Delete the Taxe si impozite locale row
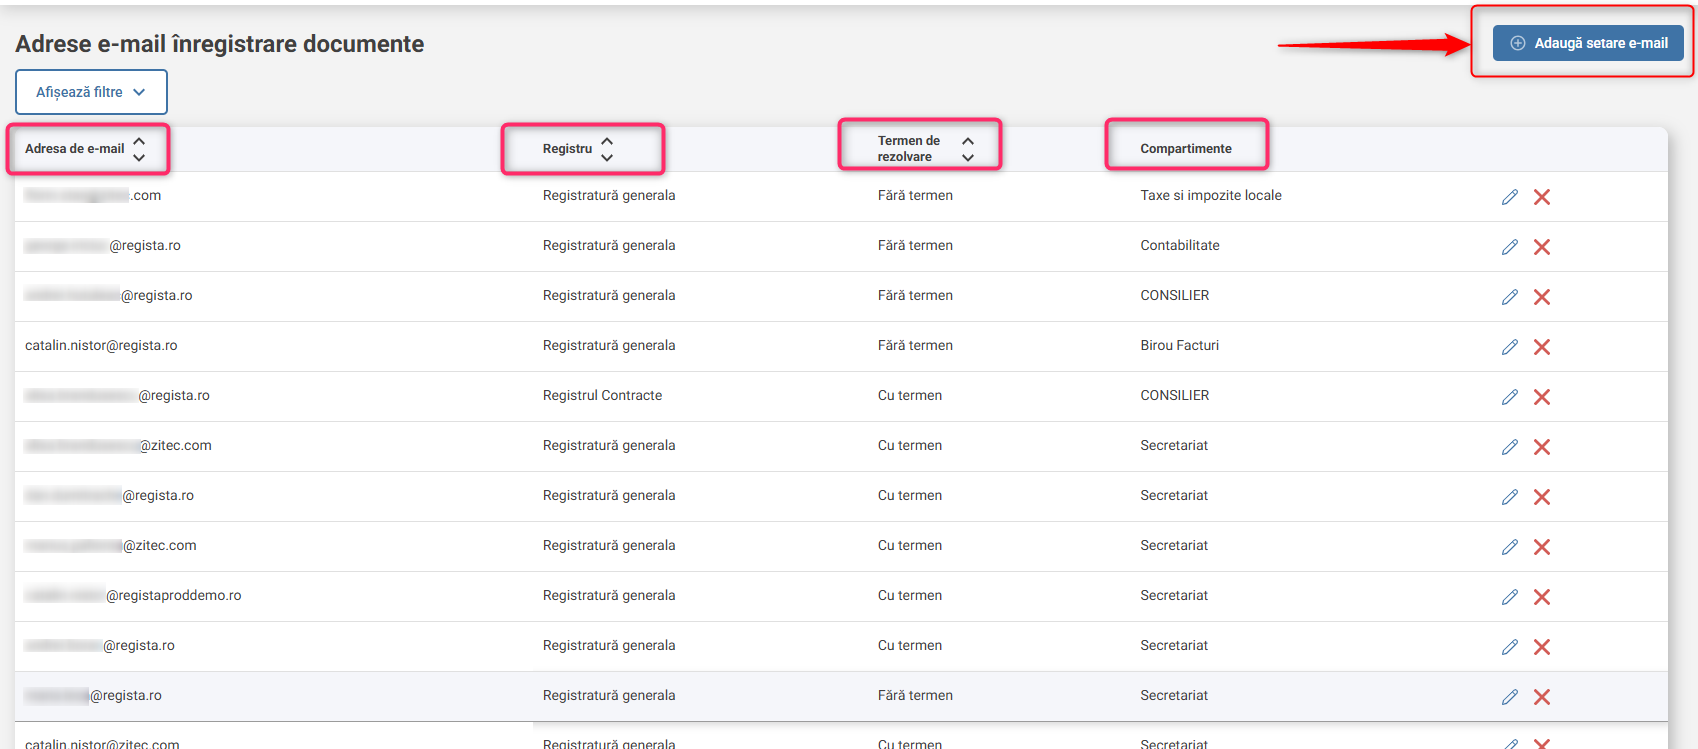1698x749 pixels. click(1542, 197)
